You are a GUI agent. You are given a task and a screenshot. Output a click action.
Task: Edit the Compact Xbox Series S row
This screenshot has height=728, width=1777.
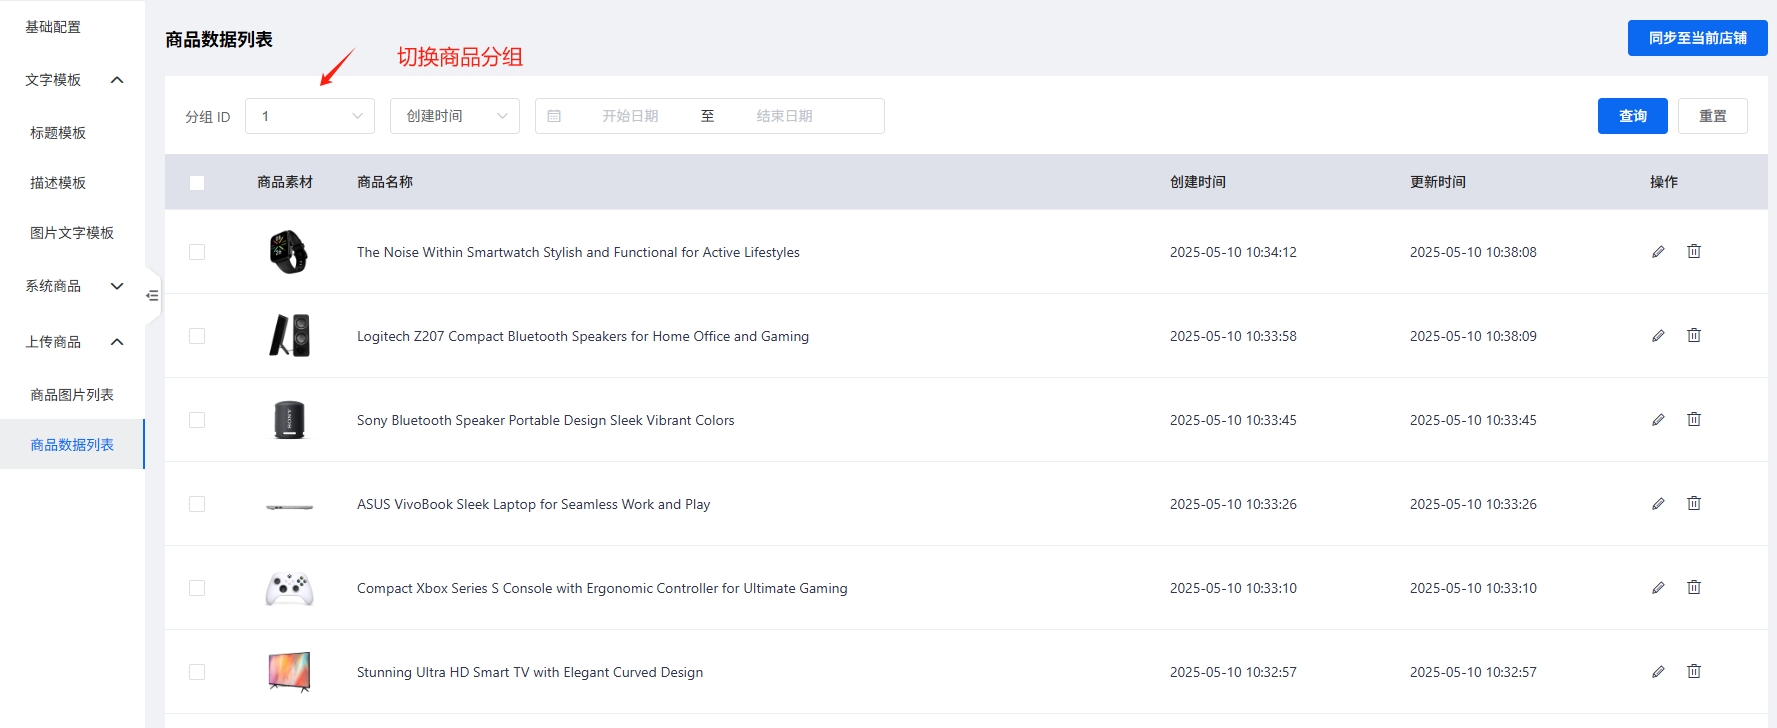coord(1658,588)
